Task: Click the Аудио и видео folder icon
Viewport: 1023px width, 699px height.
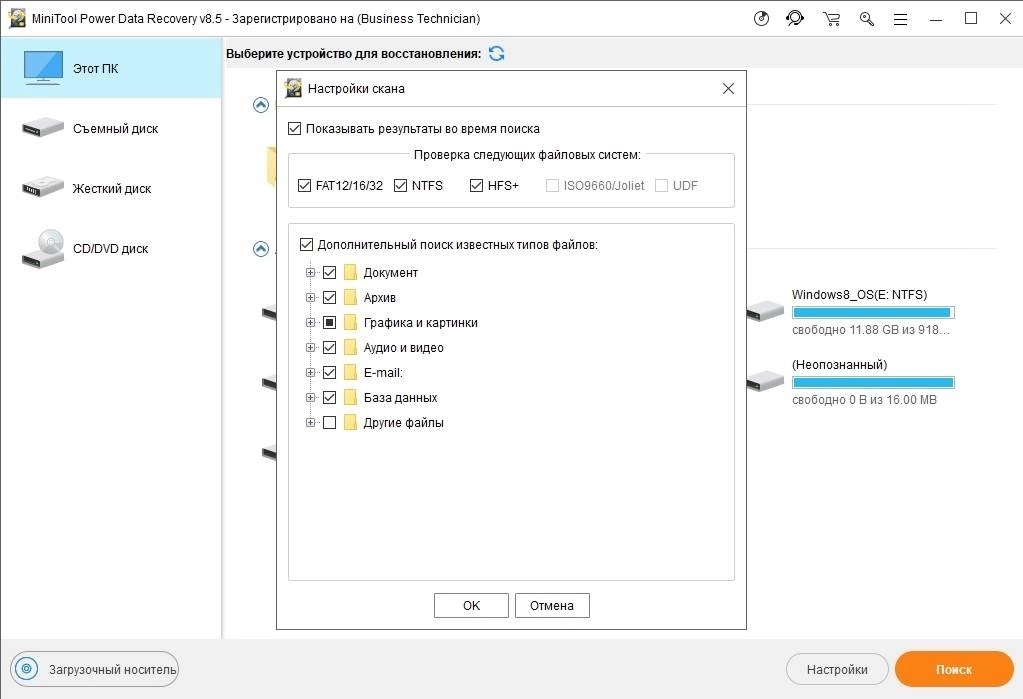Action: 351,347
